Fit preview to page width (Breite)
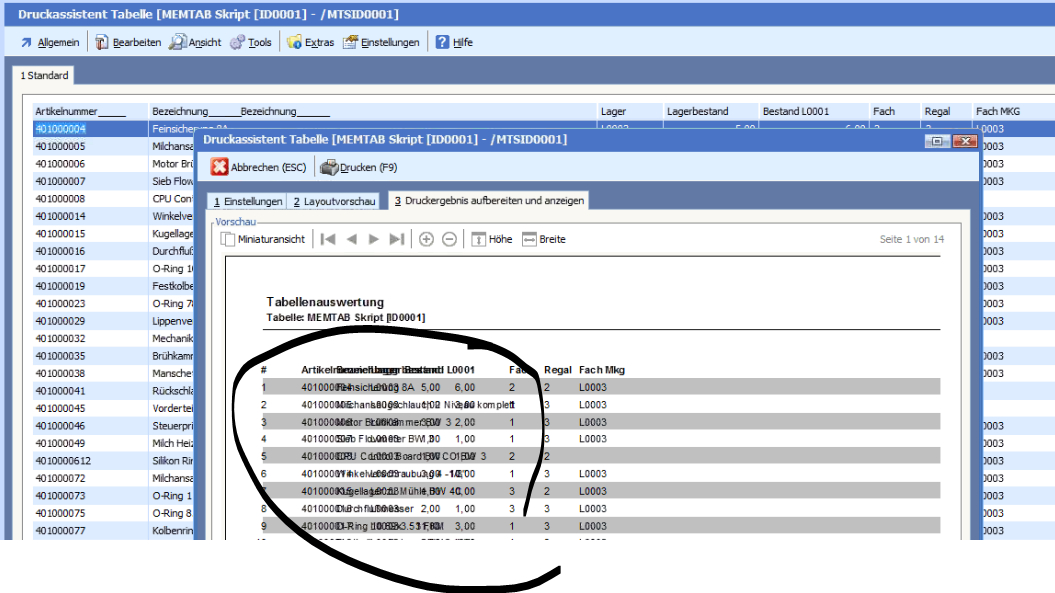 544,239
